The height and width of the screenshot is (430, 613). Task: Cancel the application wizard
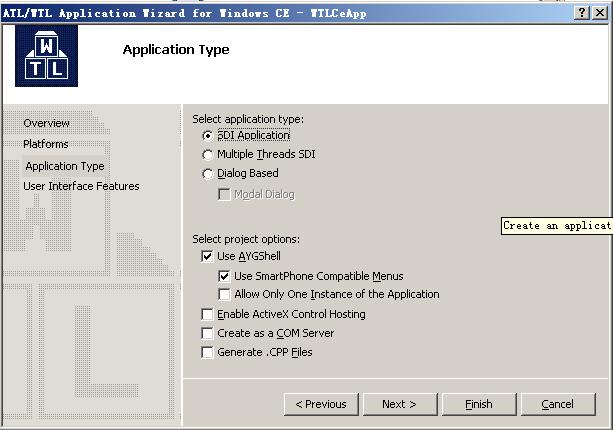point(558,404)
